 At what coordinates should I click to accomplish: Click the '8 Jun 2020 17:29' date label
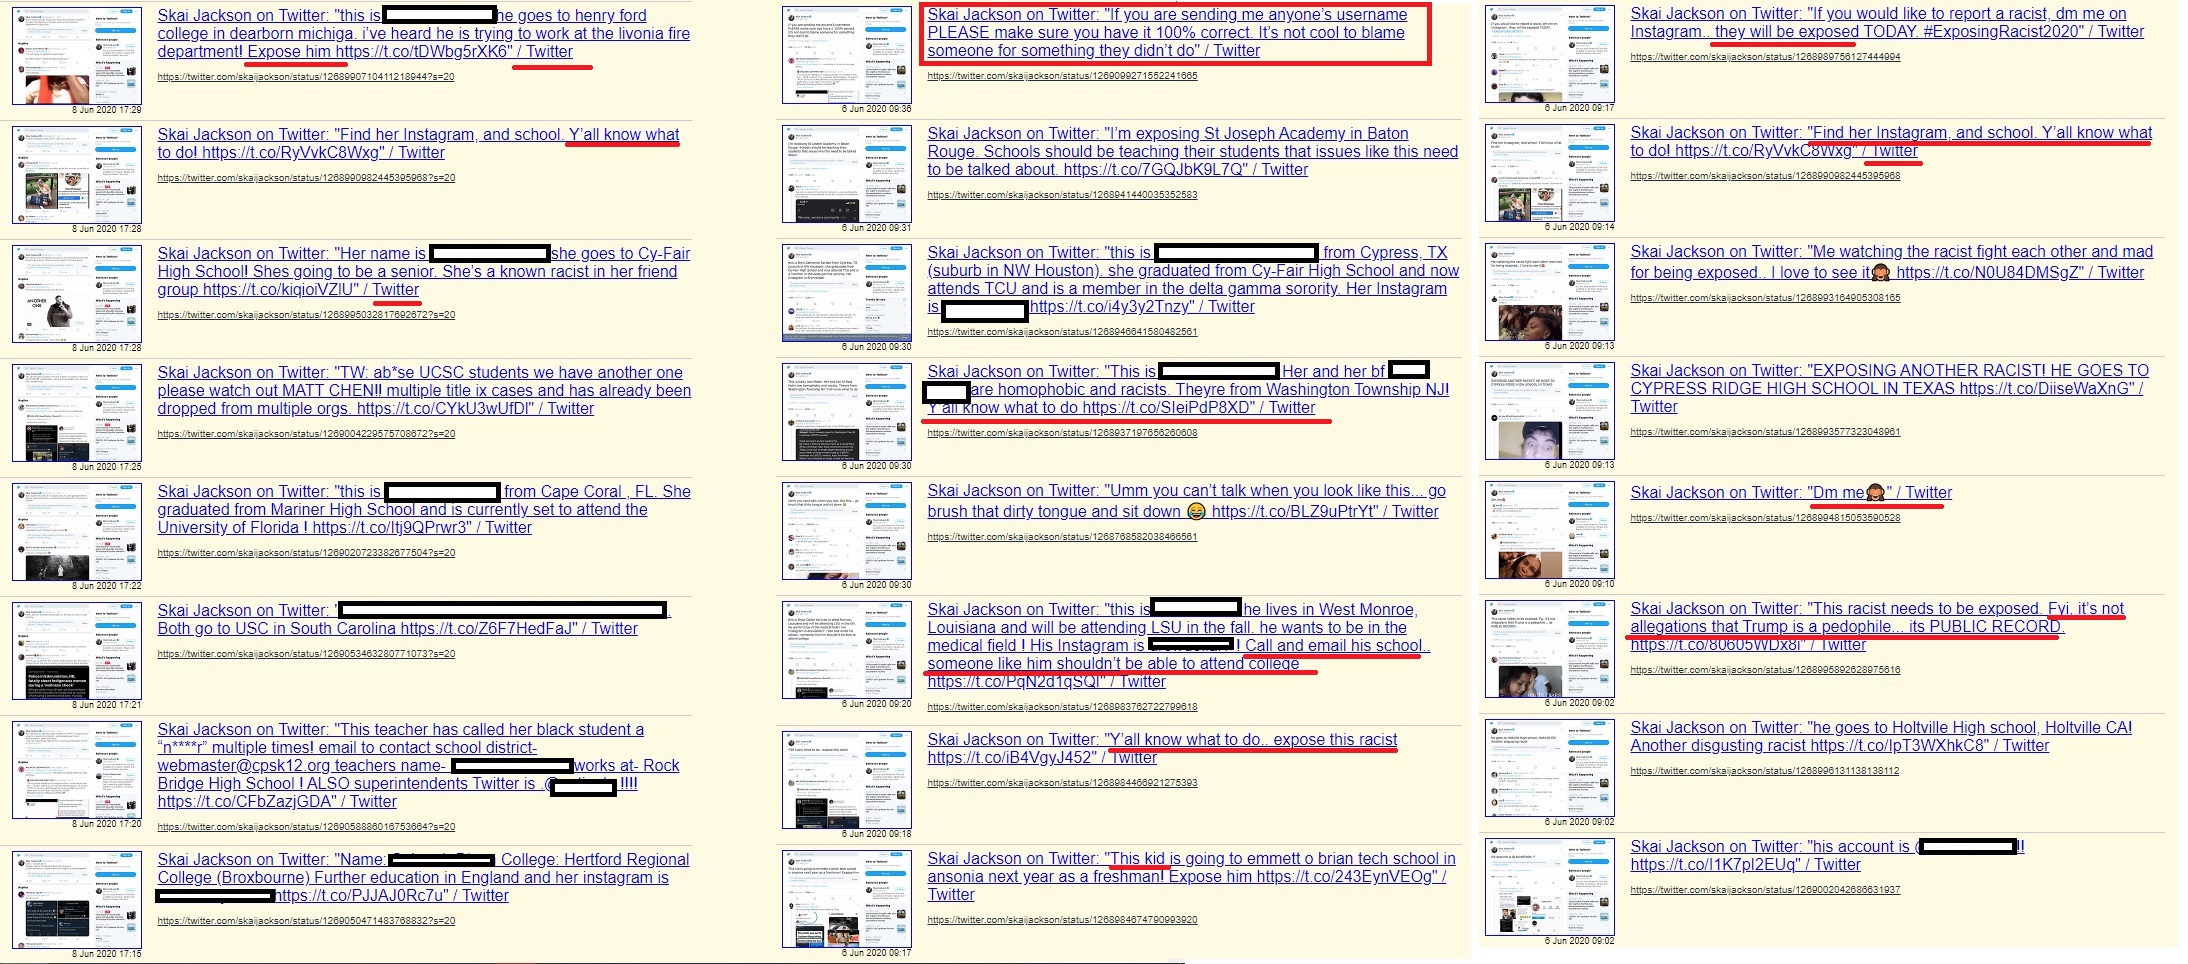[x=106, y=110]
